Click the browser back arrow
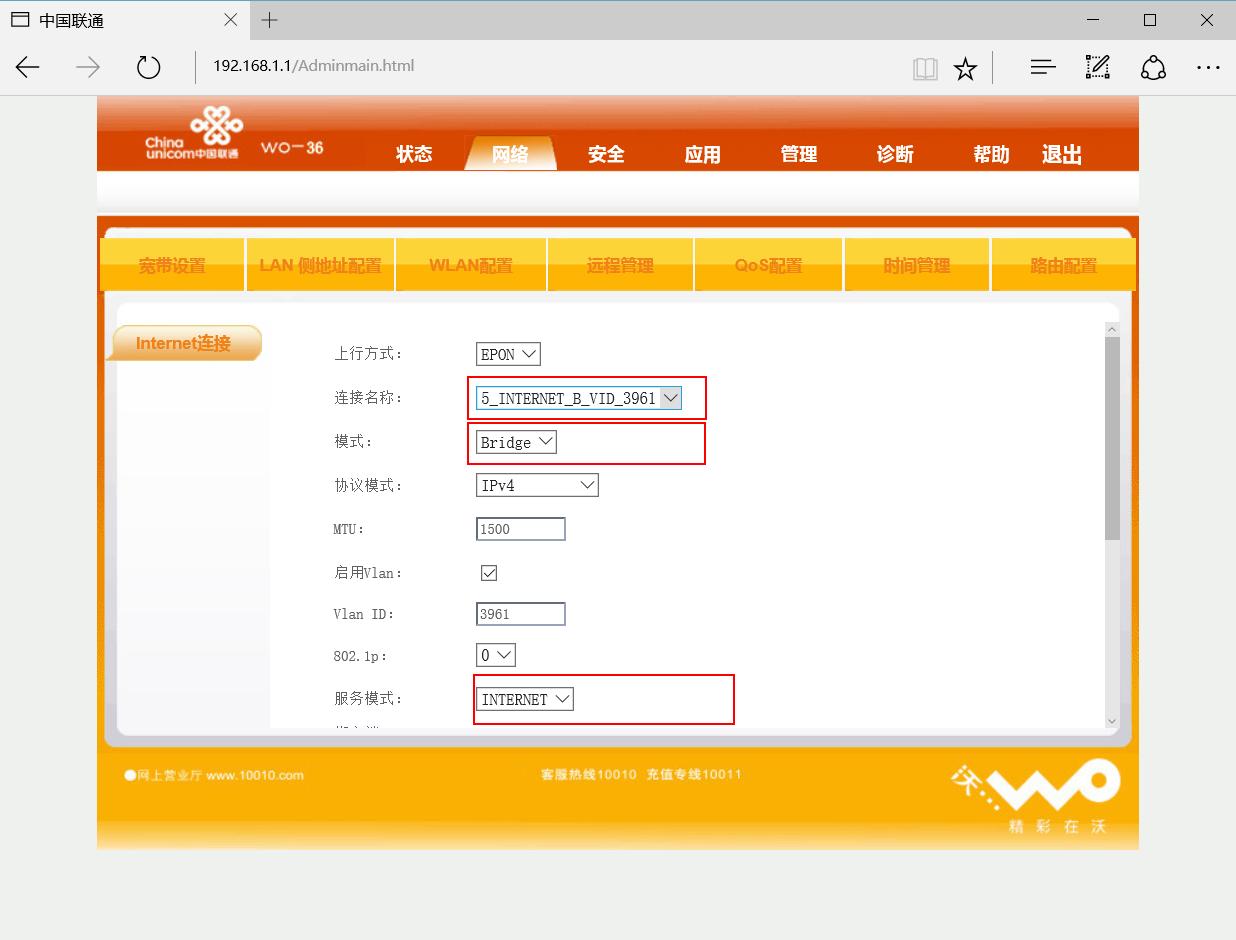This screenshot has height=940, width=1236. click(27, 66)
